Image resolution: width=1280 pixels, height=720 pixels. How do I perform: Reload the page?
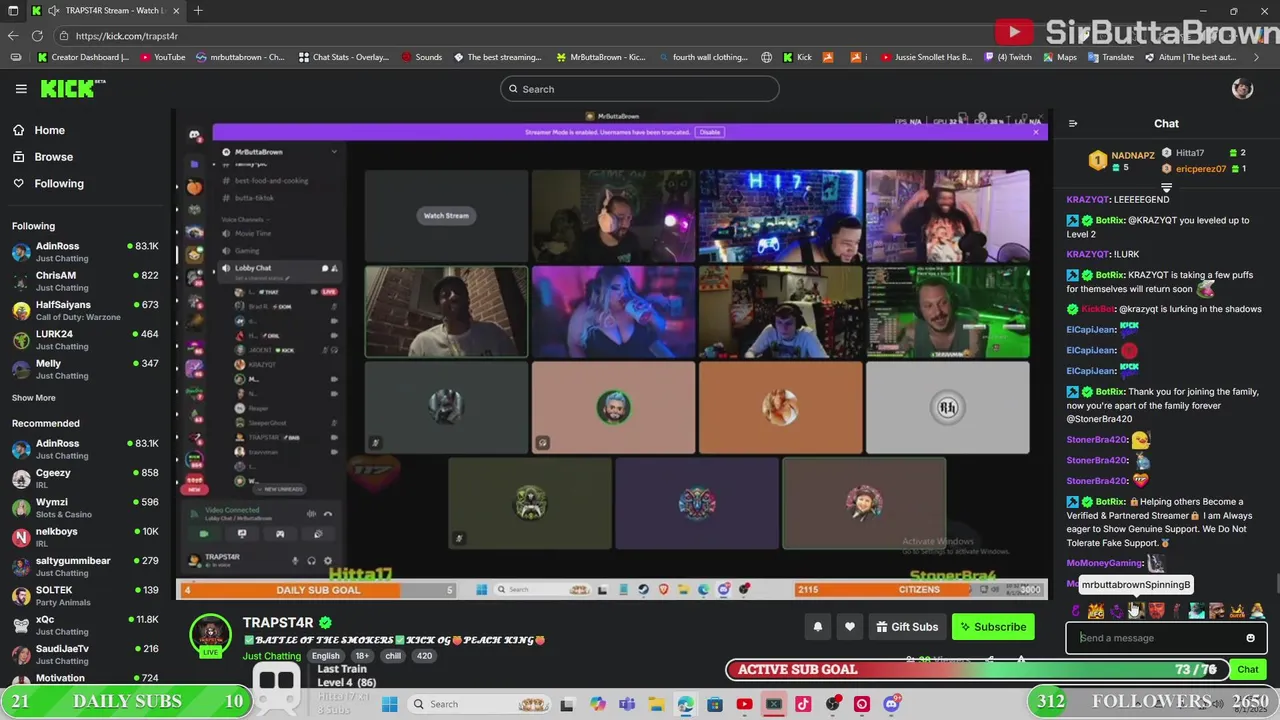[x=37, y=36]
